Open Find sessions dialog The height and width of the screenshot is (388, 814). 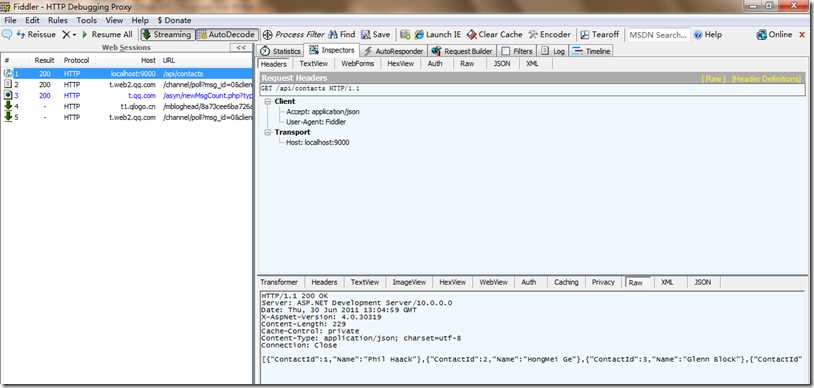342,35
